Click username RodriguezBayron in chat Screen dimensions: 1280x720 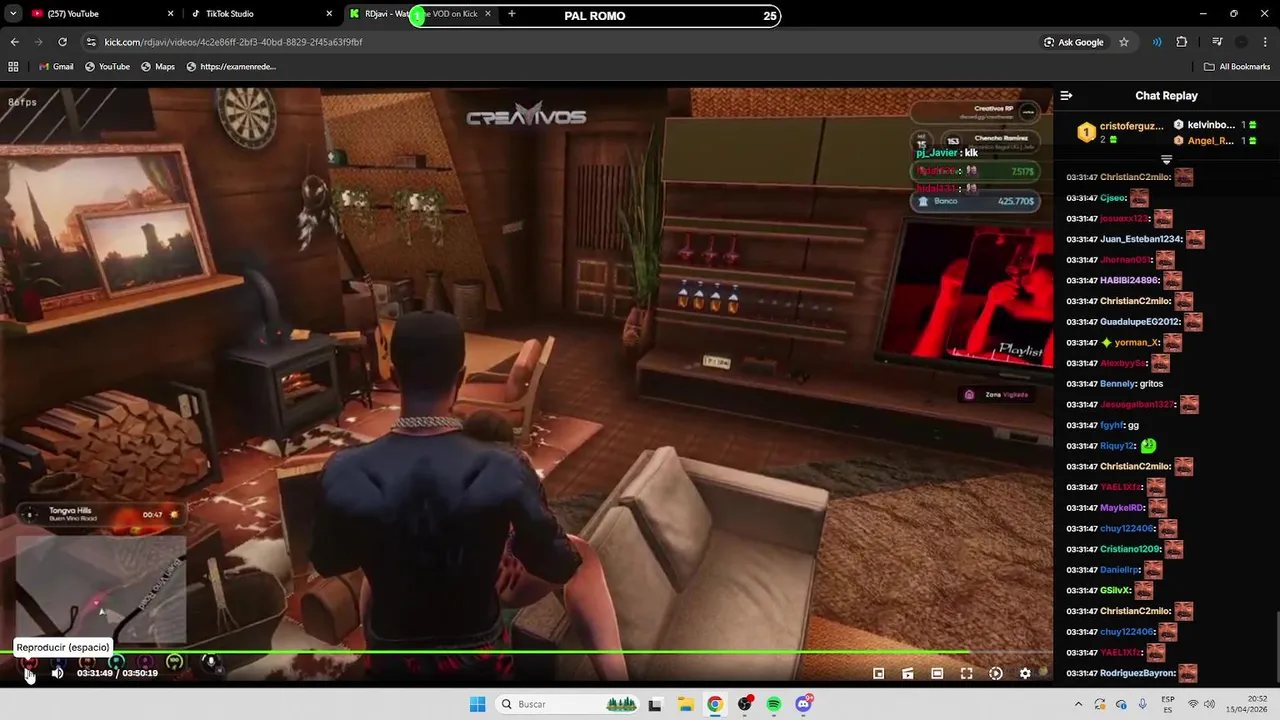pyautogui.click(x=1137, y=673)
